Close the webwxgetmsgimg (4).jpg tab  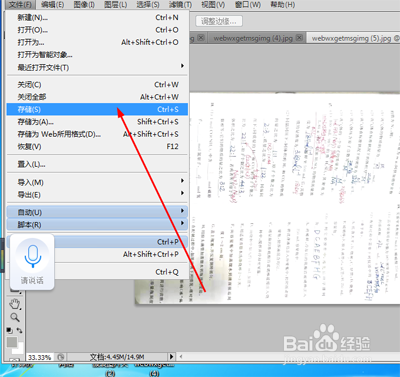[x=299, y=38]
